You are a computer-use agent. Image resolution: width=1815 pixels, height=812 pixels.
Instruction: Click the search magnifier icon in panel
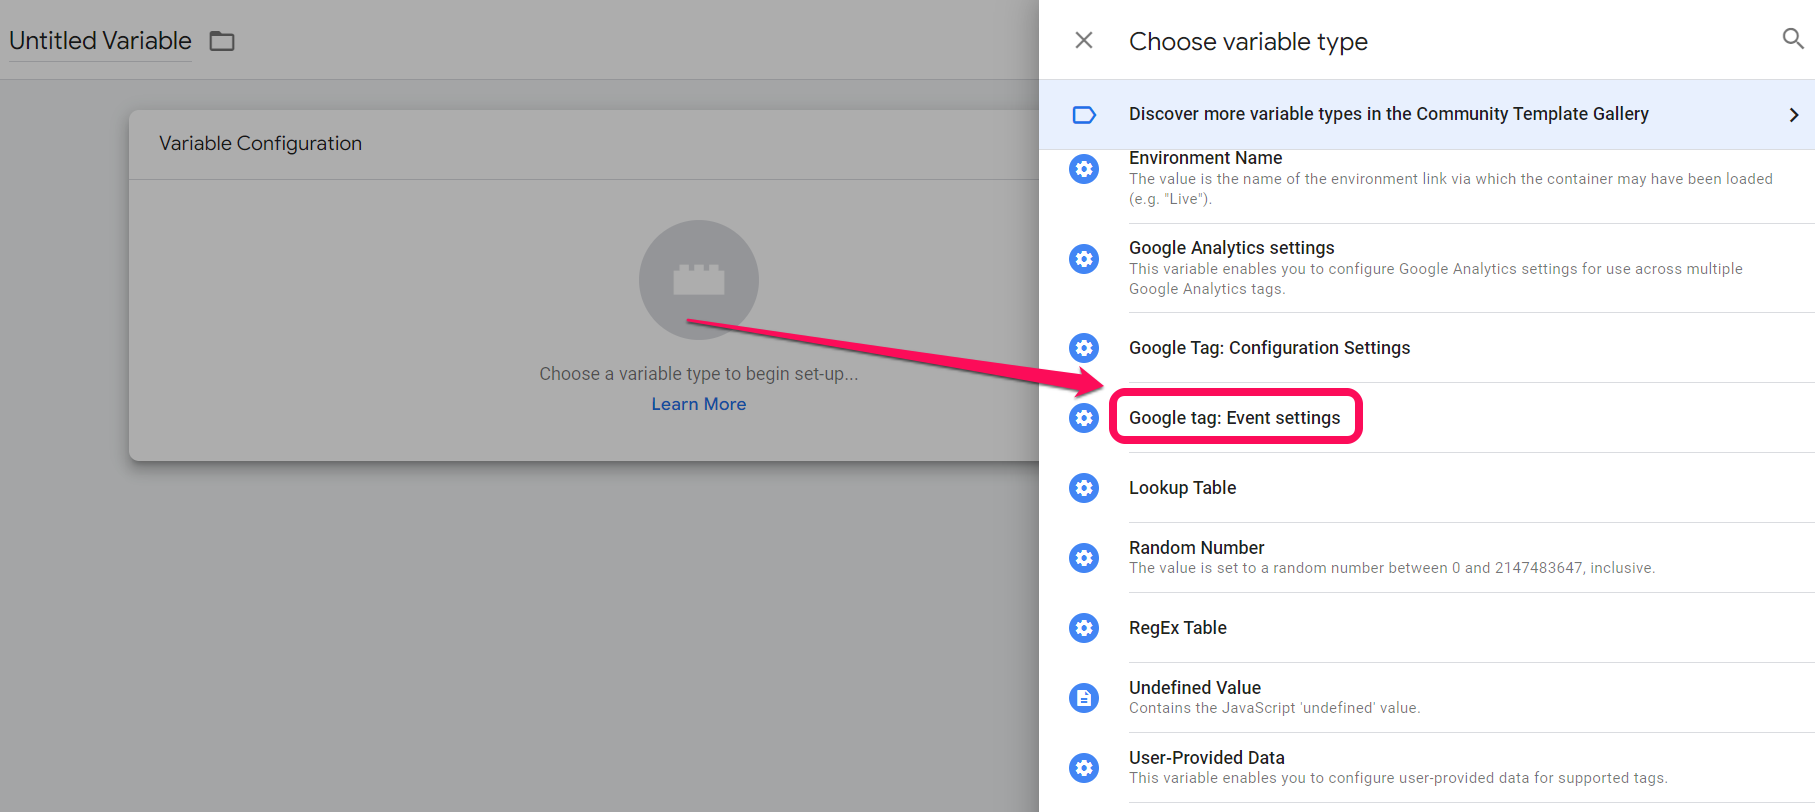click(1792, 39)
